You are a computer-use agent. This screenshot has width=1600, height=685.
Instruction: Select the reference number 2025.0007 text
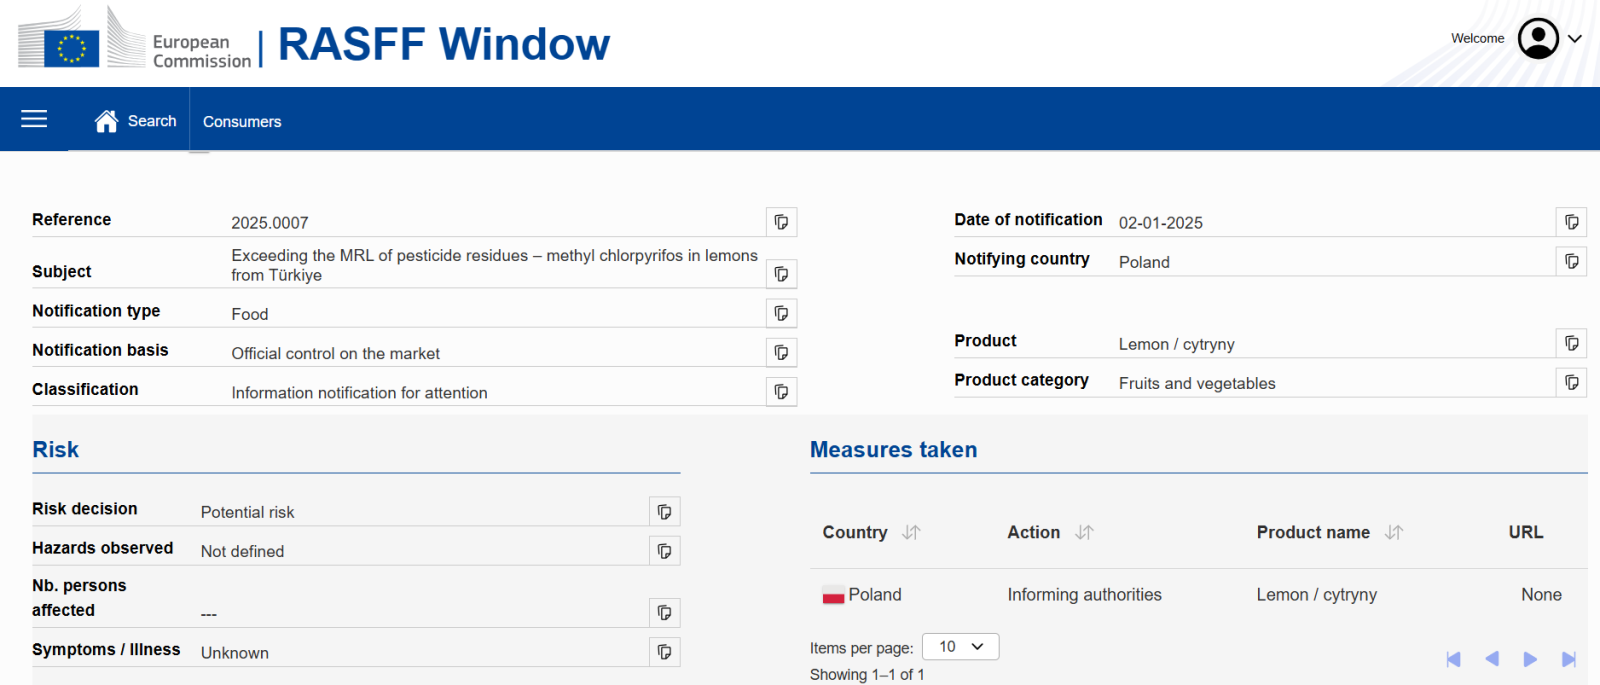point(270,223)
